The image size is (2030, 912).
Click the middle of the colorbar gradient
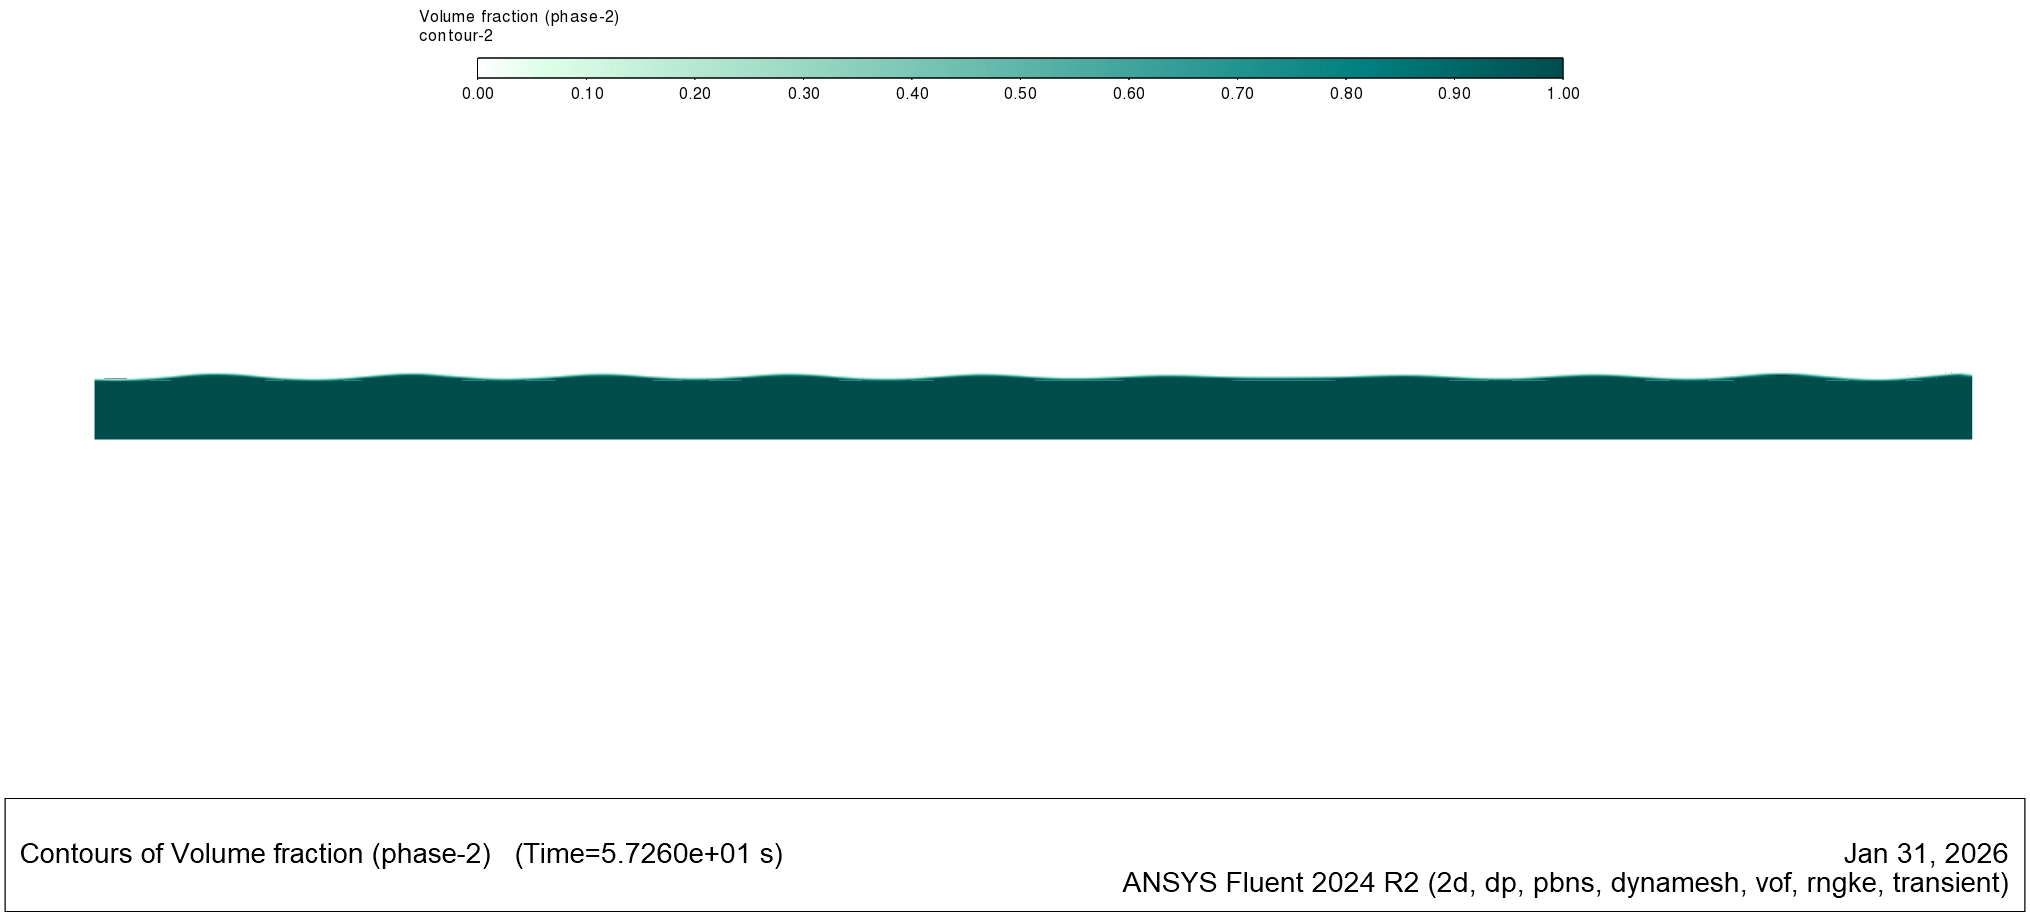(1020, 68)
